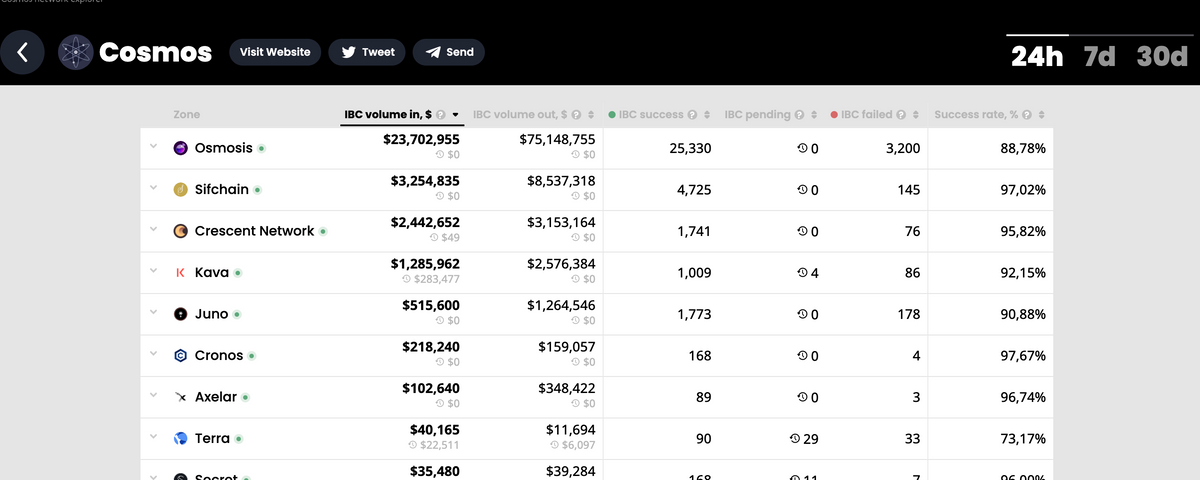Expand the Juno row chevron
1200x480 pixels.
(154, 313)
